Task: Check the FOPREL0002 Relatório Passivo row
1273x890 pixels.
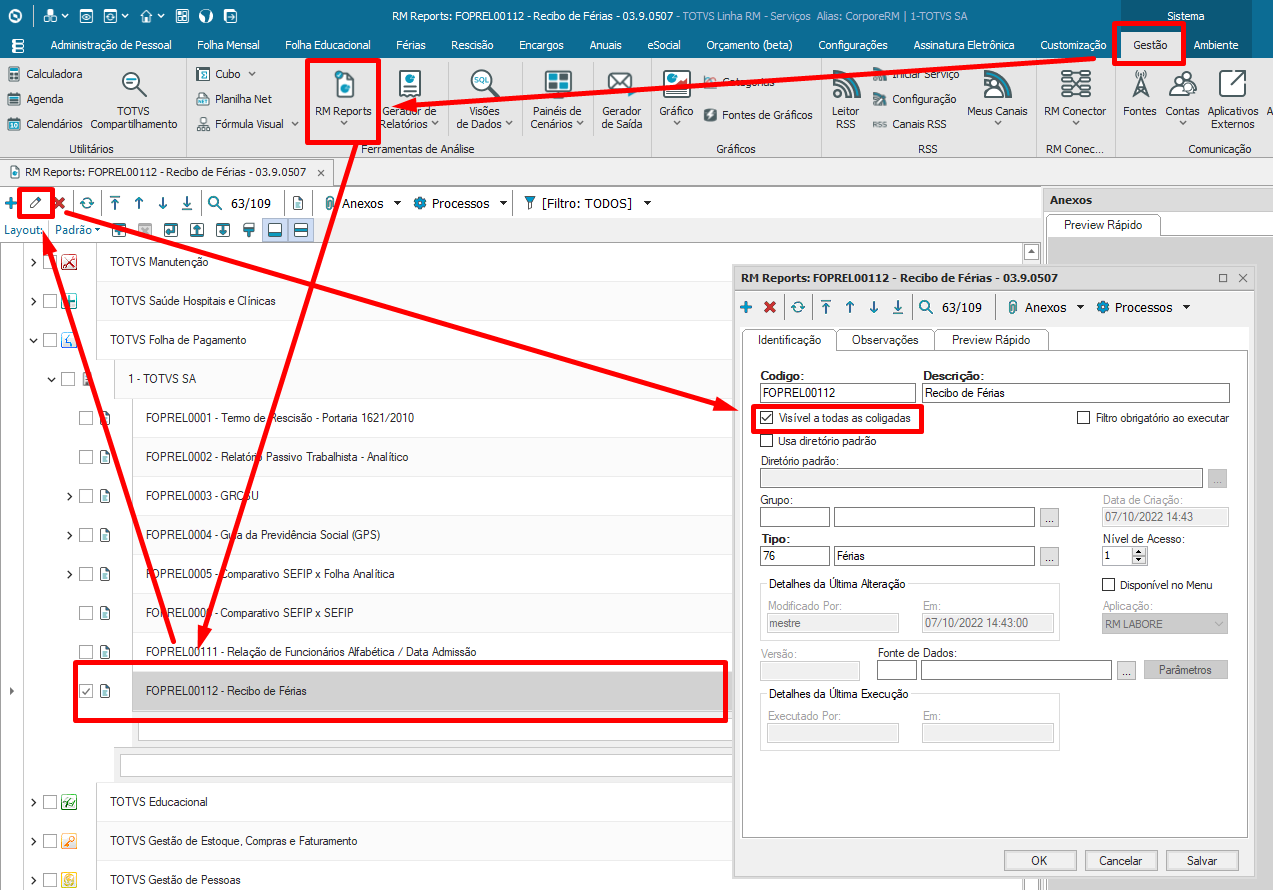Action: (x=86, y=457)
